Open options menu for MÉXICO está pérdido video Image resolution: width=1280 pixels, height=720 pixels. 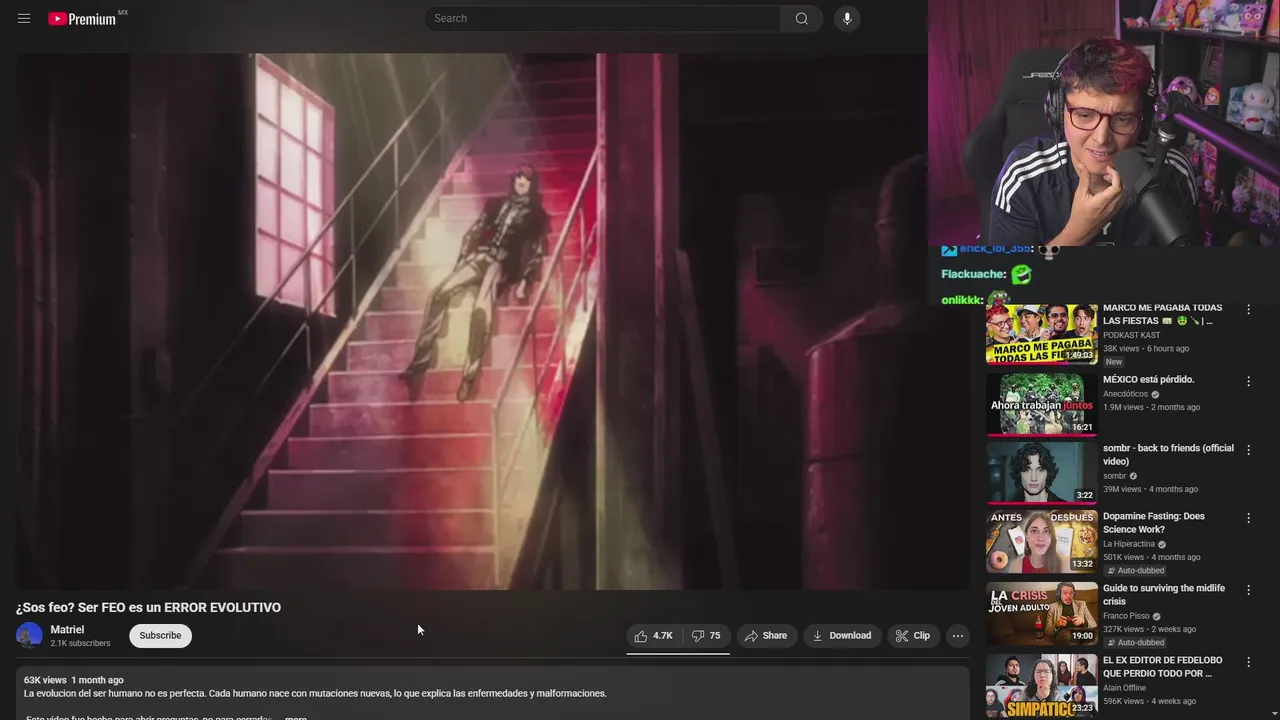[x=1248, y=381]
